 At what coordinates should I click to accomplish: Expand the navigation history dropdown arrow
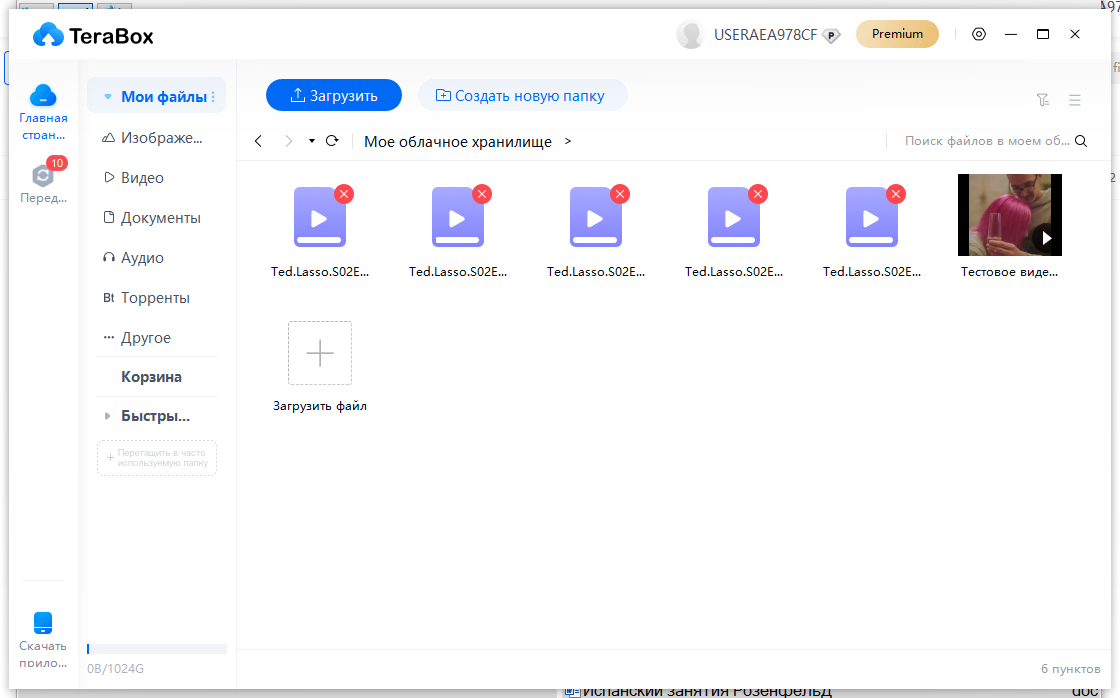pyautogui.click(x=312, y=142)
